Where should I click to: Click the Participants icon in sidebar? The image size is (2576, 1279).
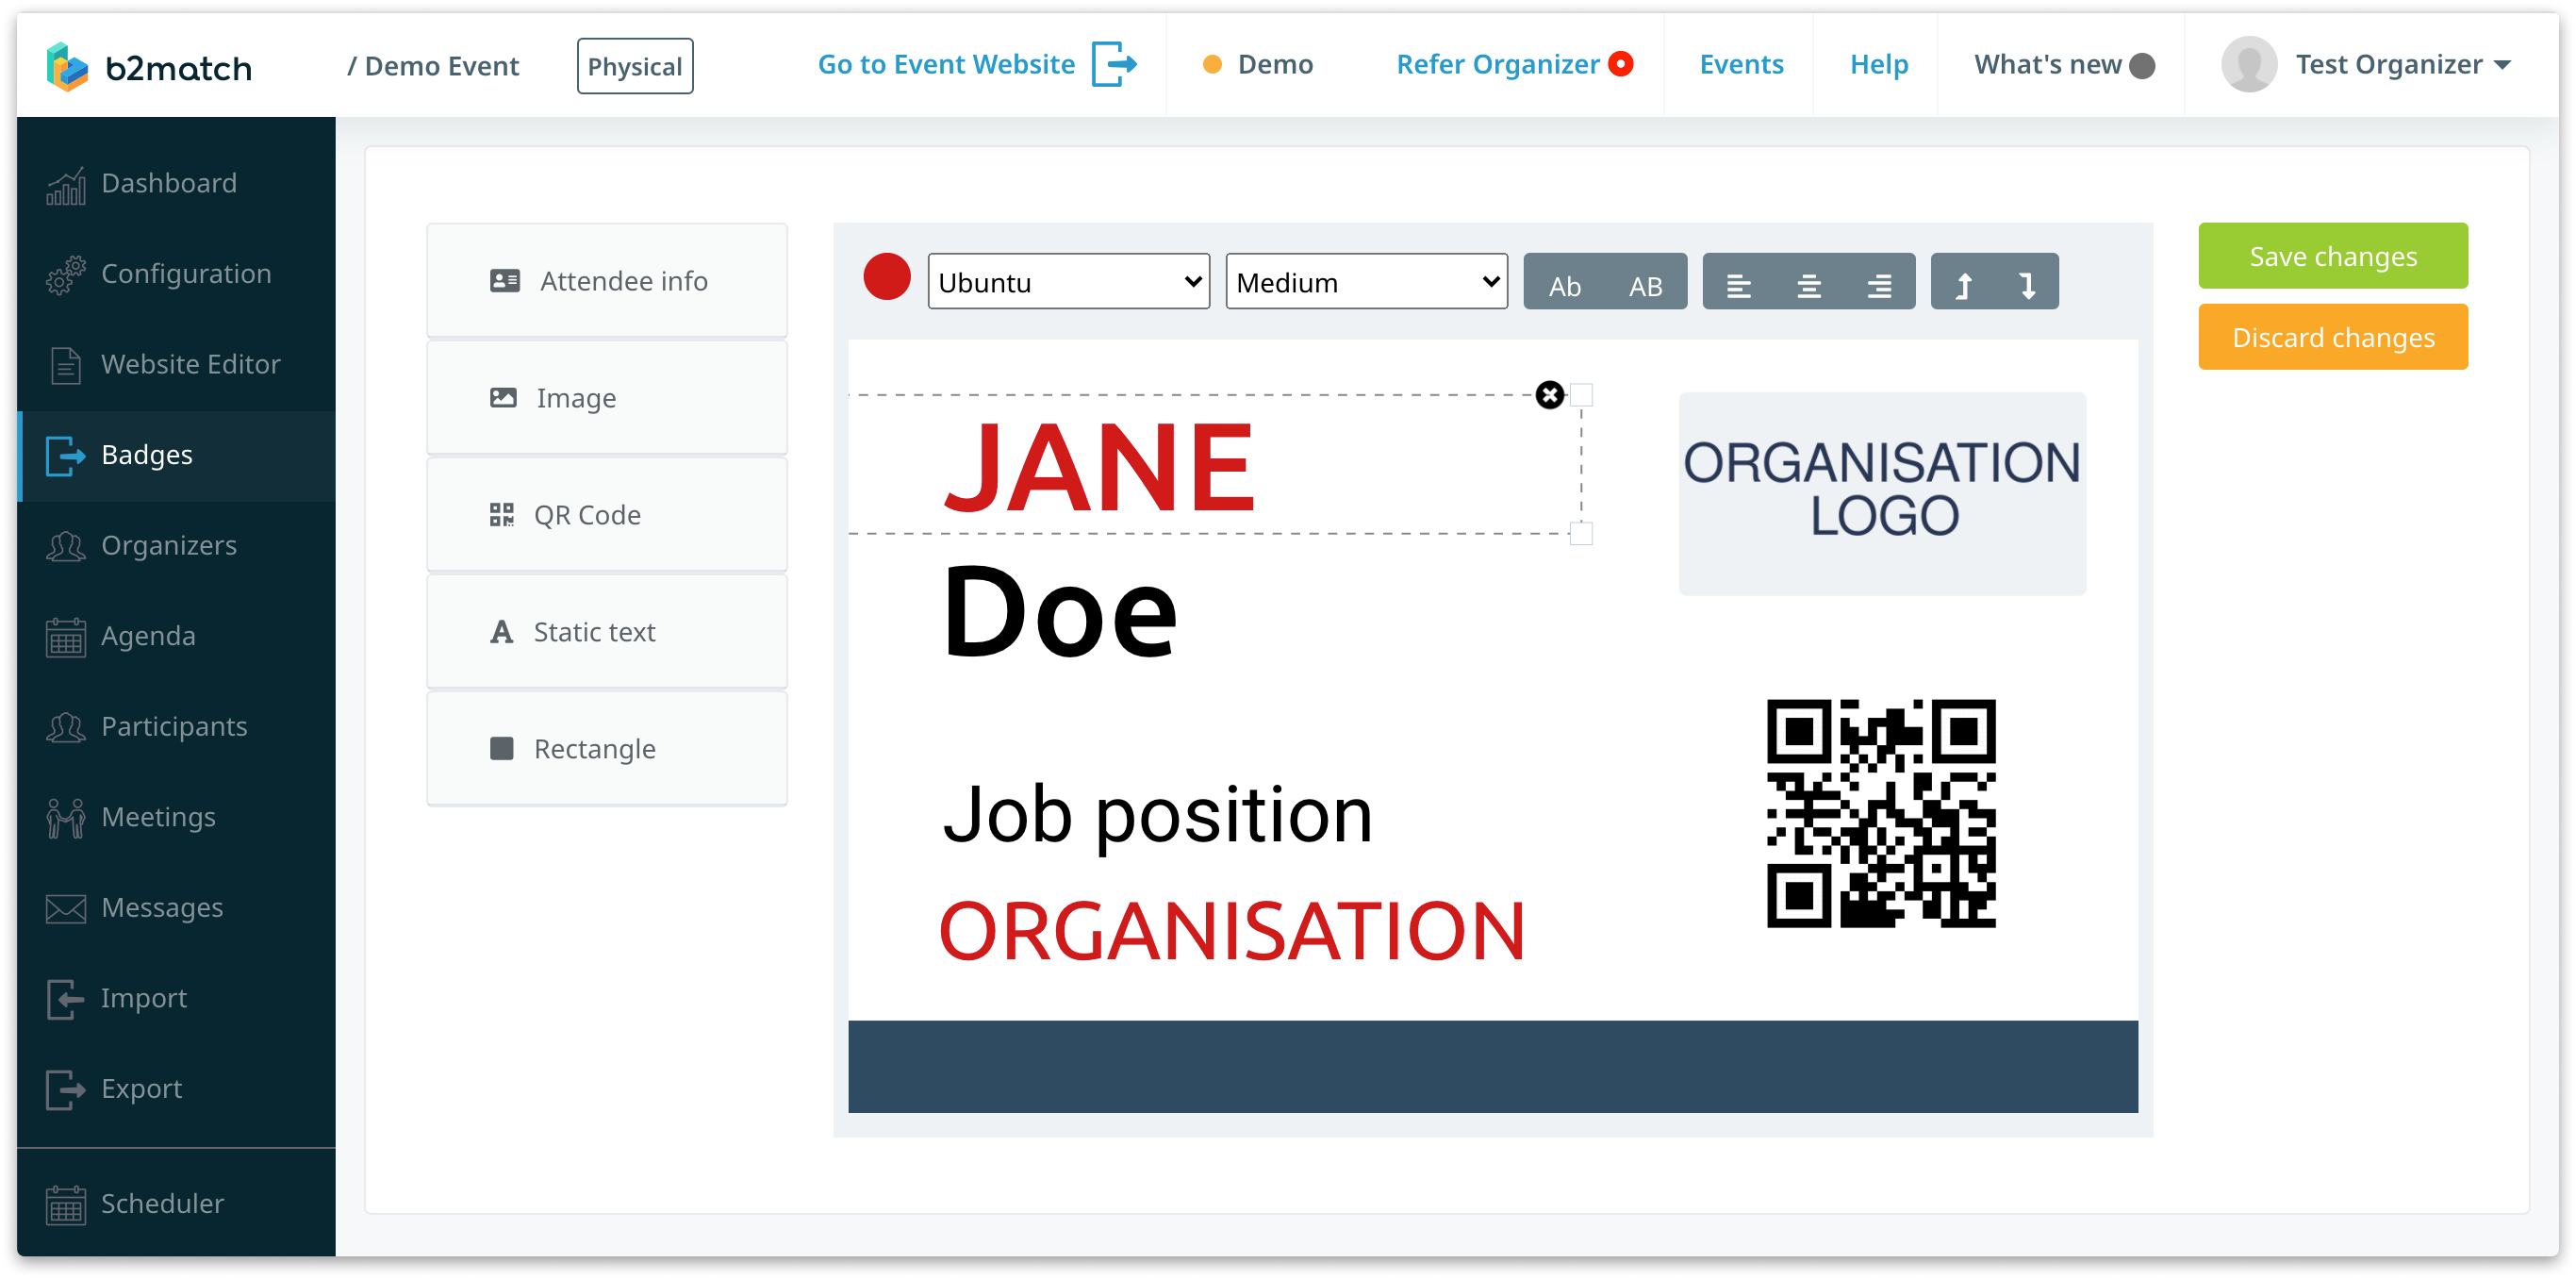pyautogui.click(x=65, y=728)
